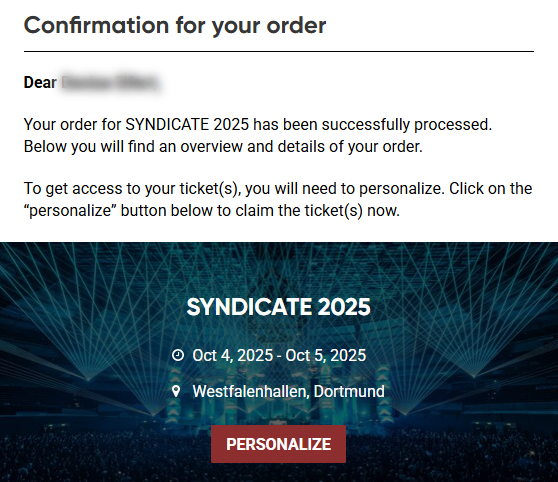558x482 pixels.
Task: Click the Dortmund city text
Action: 349,391
